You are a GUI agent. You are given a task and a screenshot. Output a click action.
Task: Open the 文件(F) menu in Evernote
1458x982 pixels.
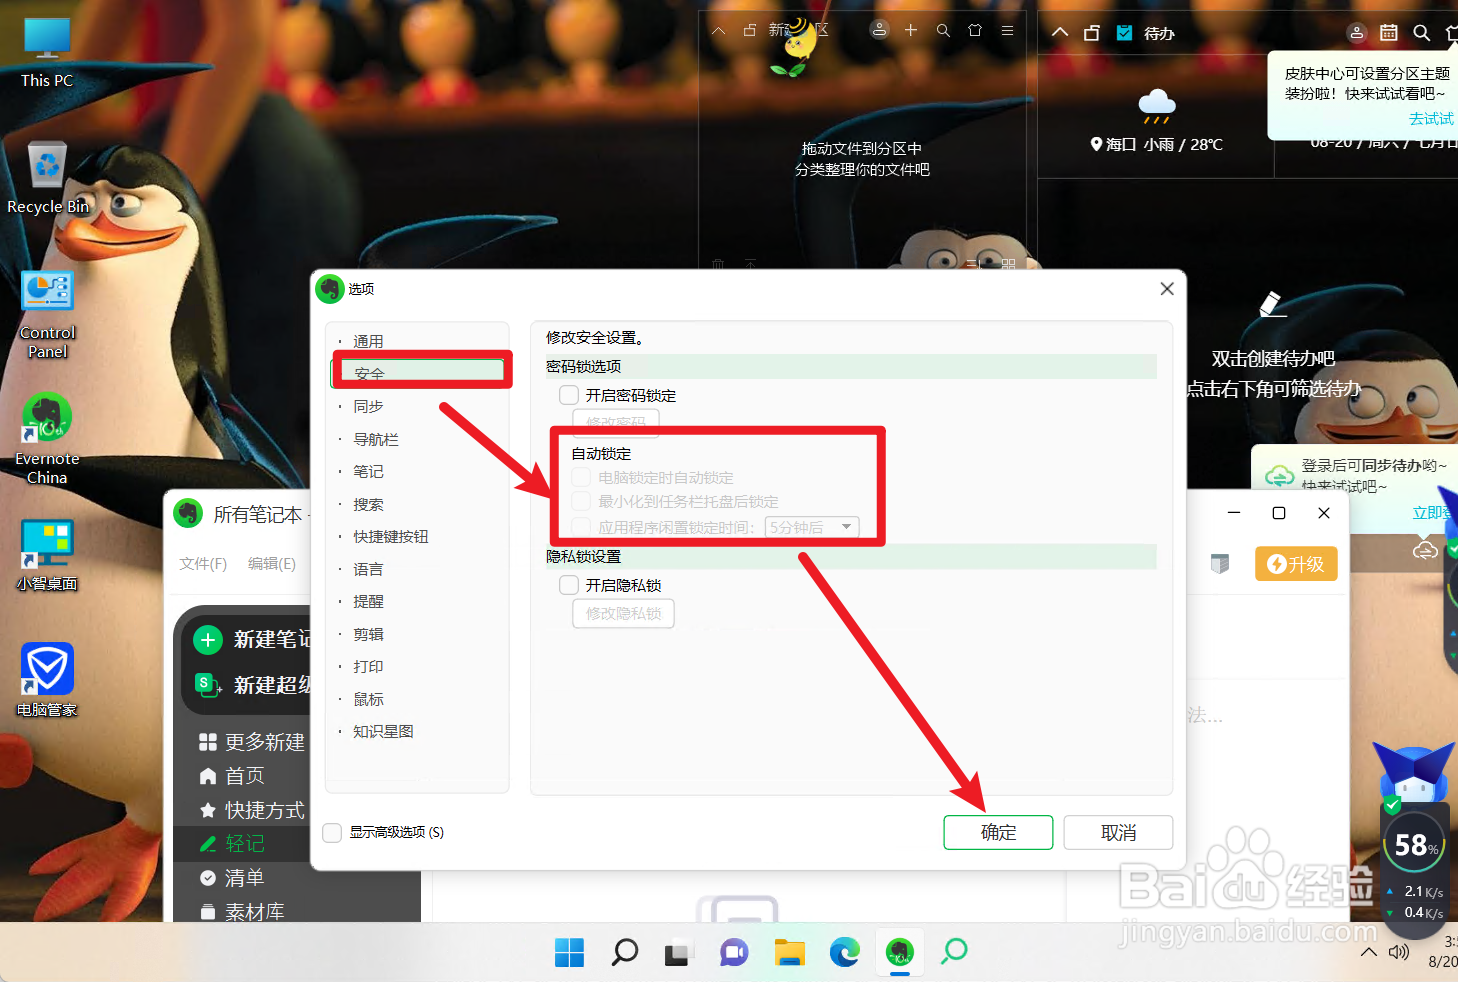(x=203, y=564)
